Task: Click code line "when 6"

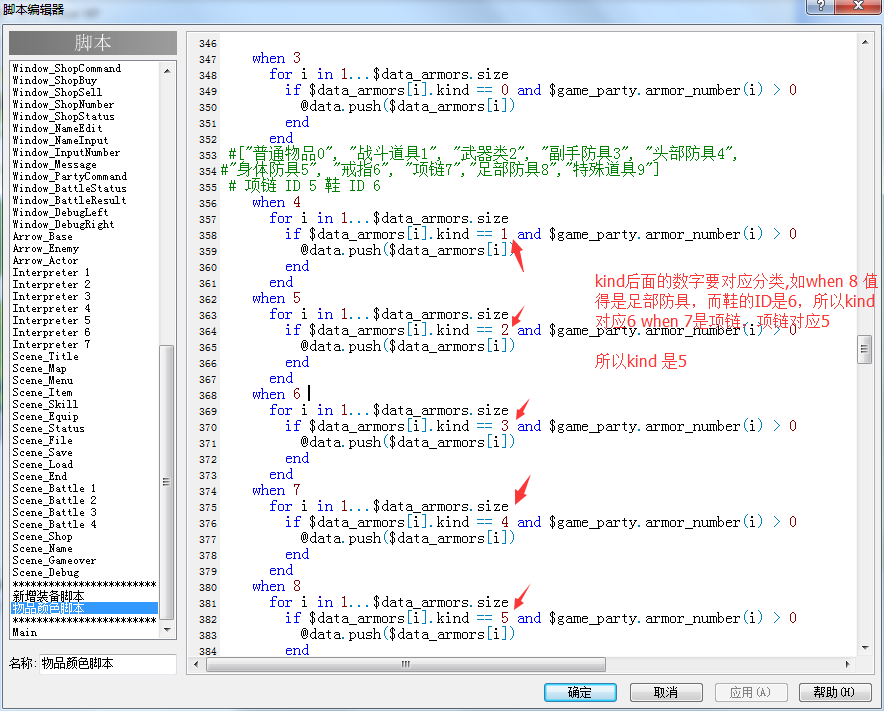Action: [x=276, y=394]
